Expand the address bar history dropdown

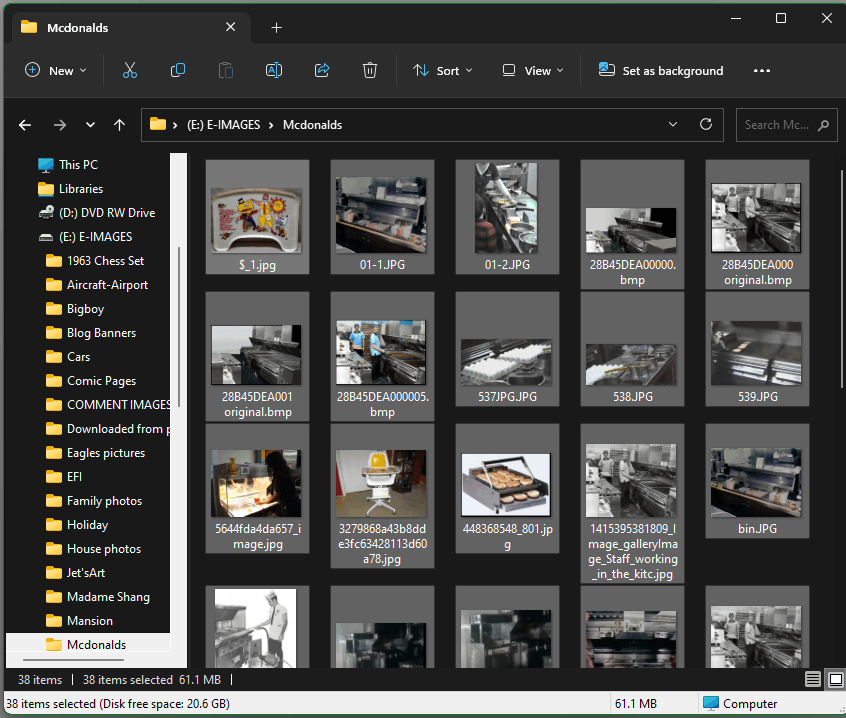[674, 125]
